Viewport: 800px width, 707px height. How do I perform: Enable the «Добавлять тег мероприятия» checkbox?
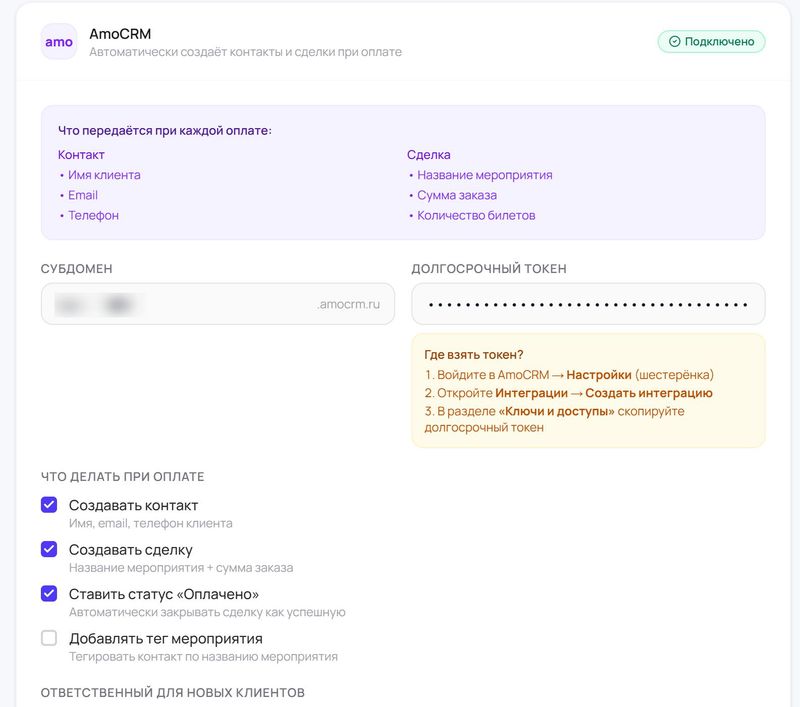(x=49, y=638)
